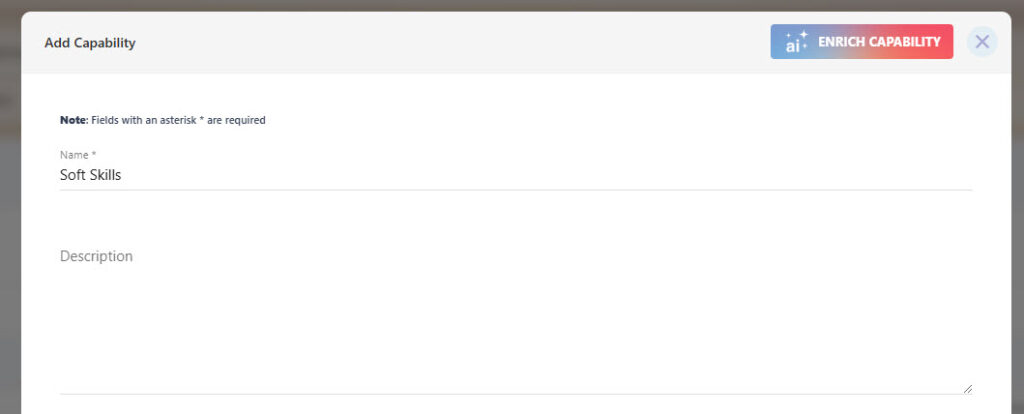The image size is (1024, 414).
Task: Click the underline beneath the Name field
Action: coord(516,190)
